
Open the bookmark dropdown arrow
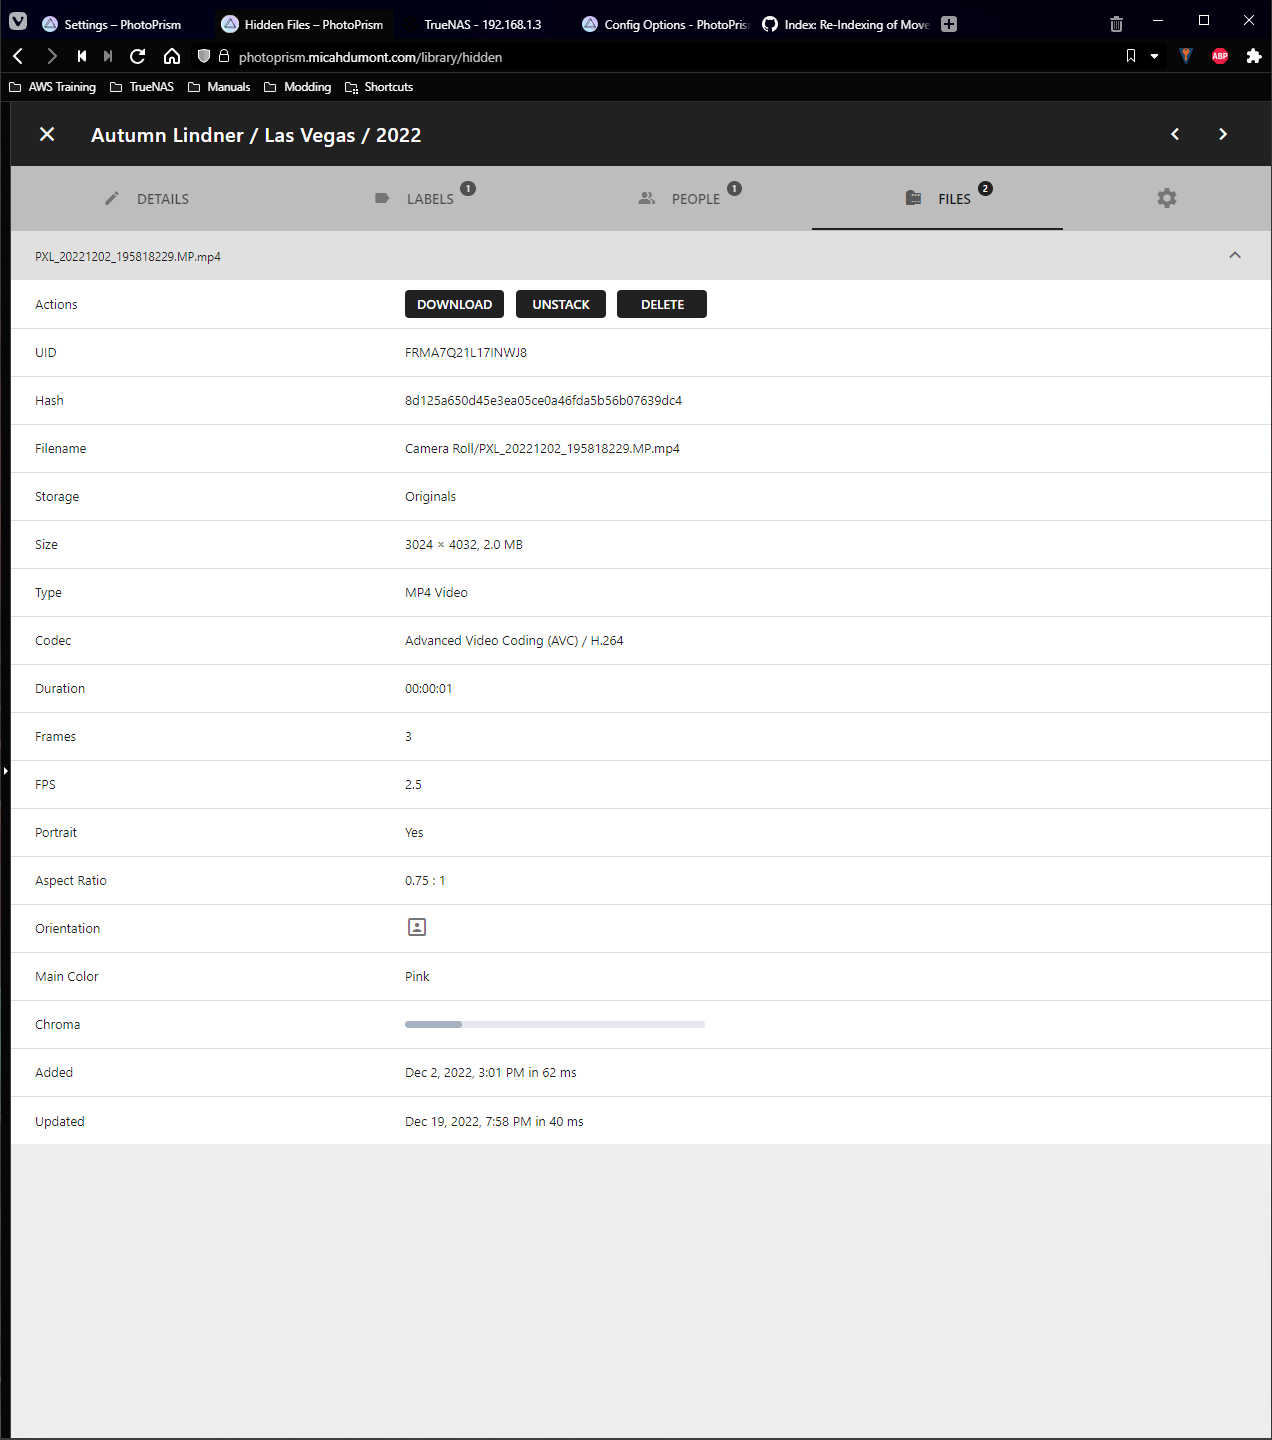coord(1153,56)
